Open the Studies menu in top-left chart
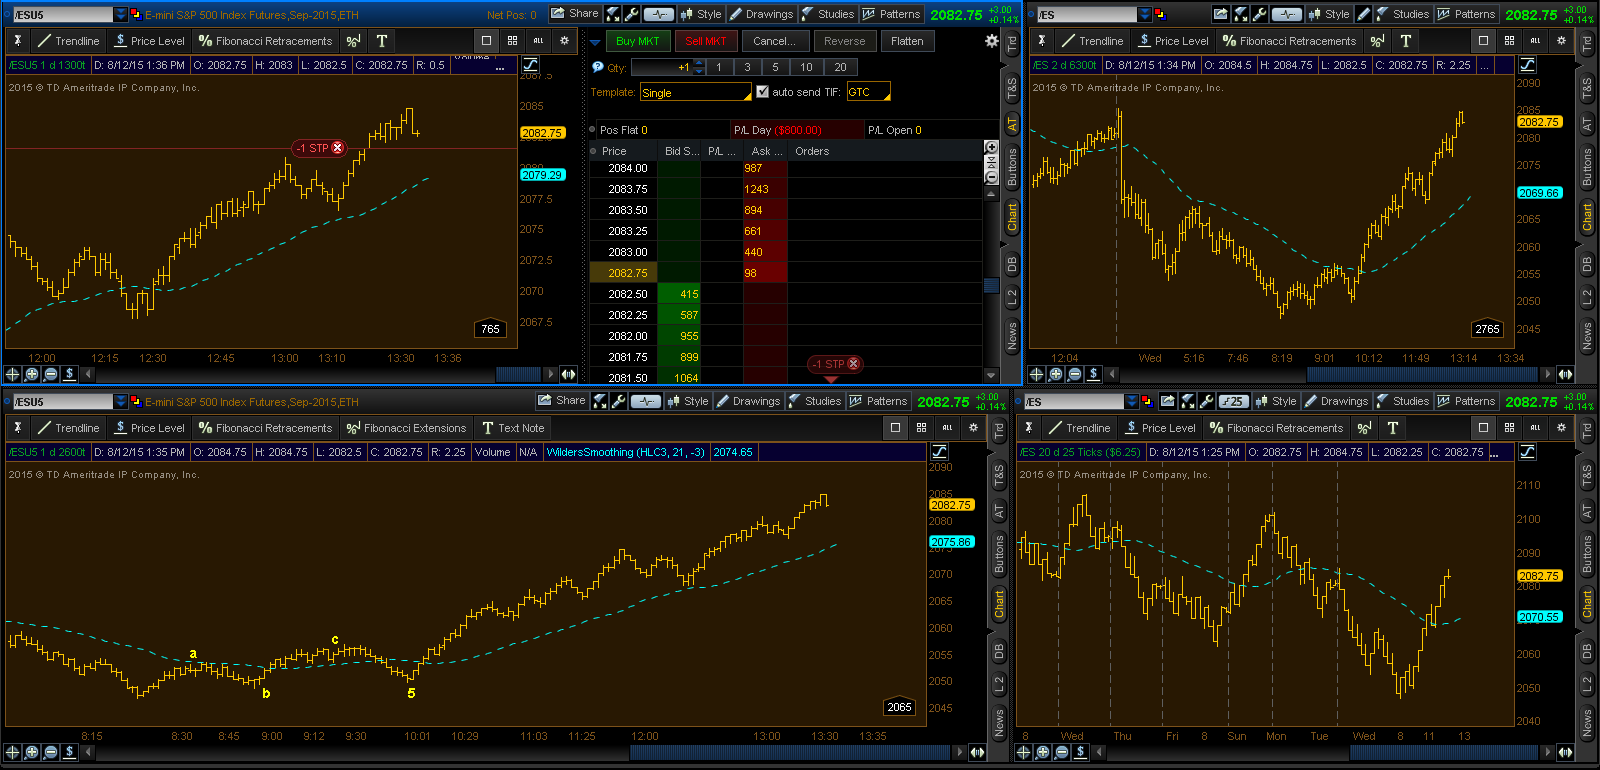The image size is (1600, 770). point(828,14)
